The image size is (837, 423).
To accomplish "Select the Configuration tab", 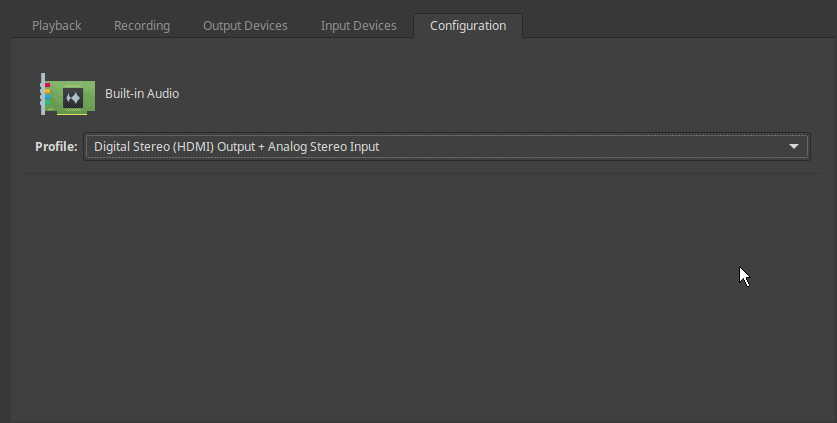I will pos(468,26).
